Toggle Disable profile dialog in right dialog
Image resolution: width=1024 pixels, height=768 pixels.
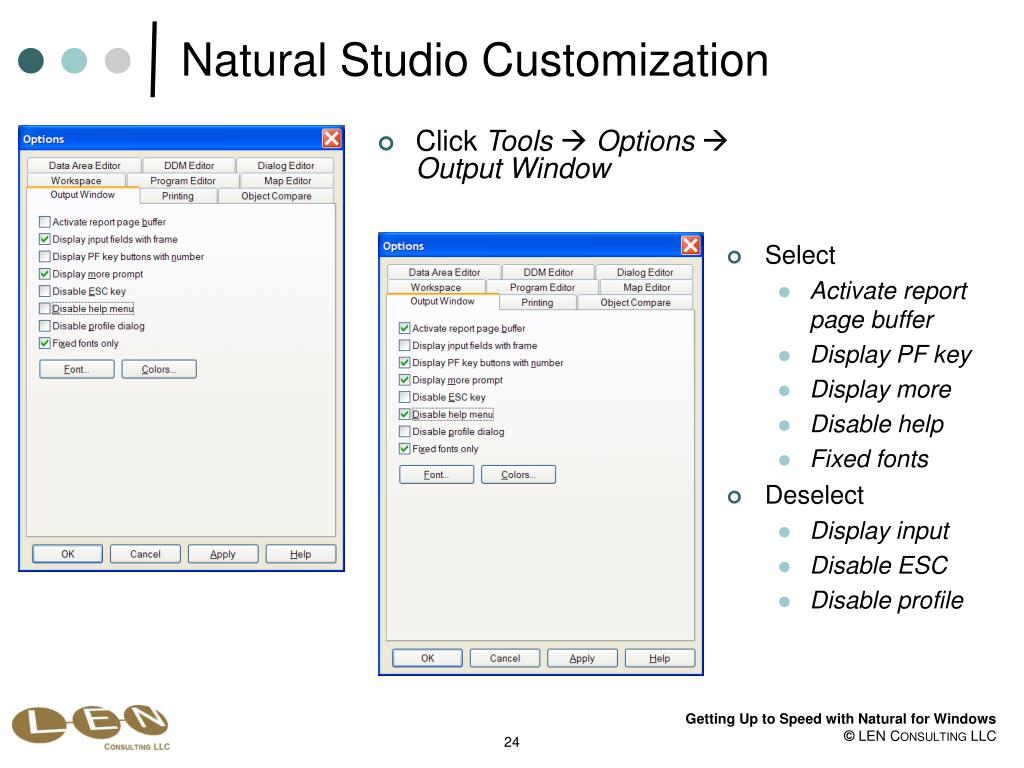pos(404,432)
